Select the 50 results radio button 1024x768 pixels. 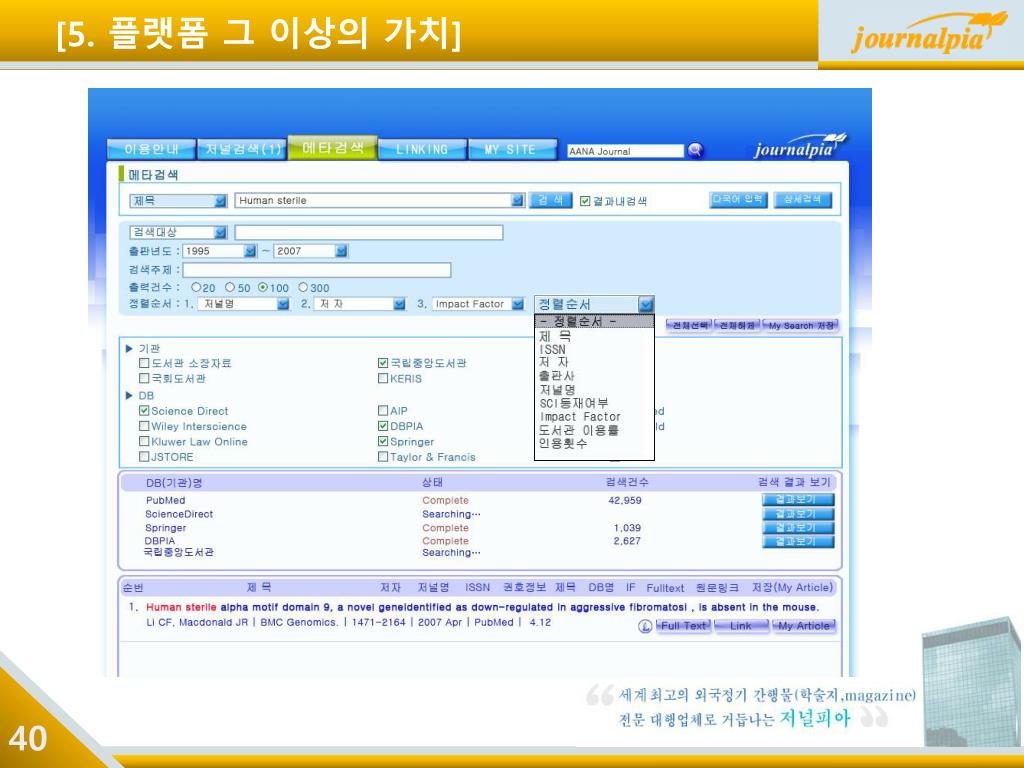(x=230, y=287)
